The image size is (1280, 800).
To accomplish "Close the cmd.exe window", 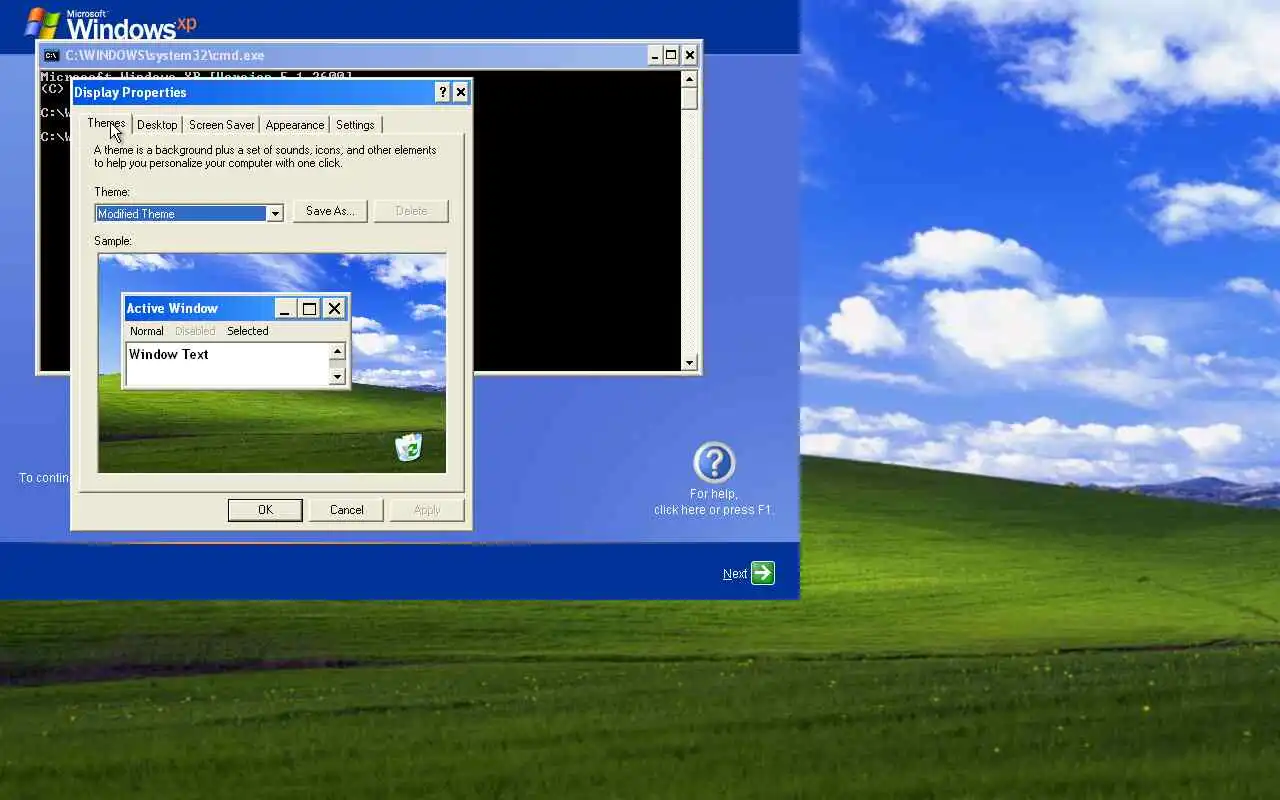I will tap(690, 55).
